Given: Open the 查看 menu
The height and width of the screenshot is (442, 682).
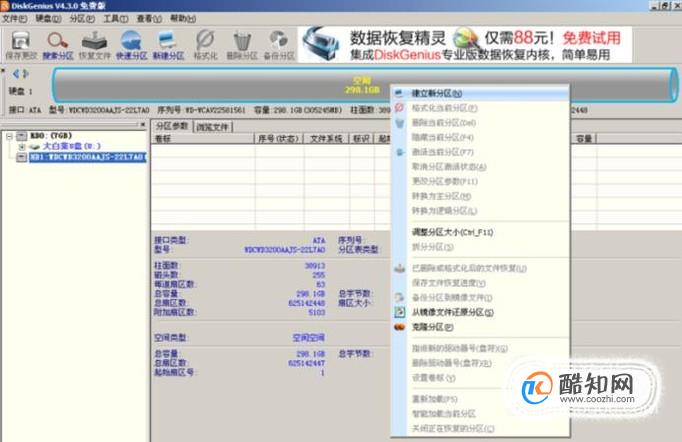Looking at the screenshot, I should click(x=149, y=19).
